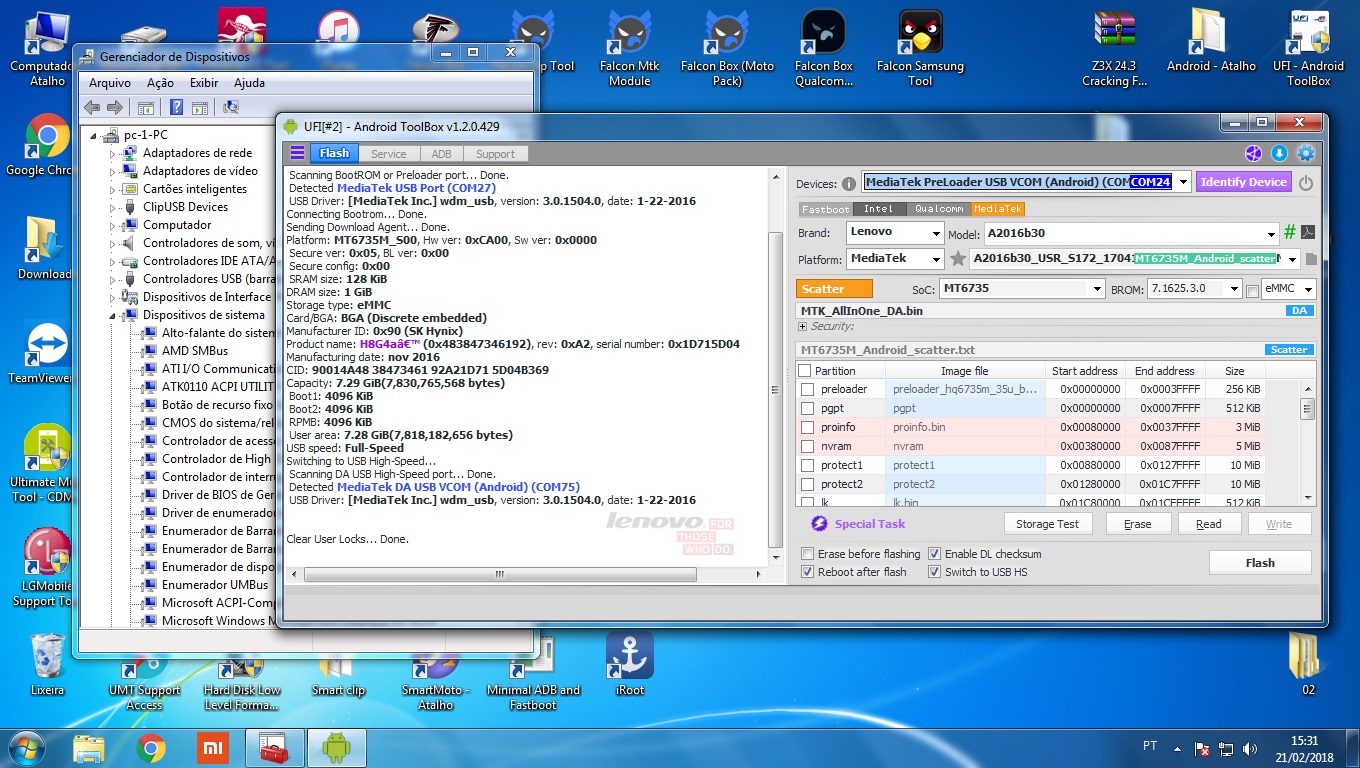Expand Adaptadores de rede in Device Manager
The width and height of the screenshot is (1360, 768).
[x=113, y=153]
